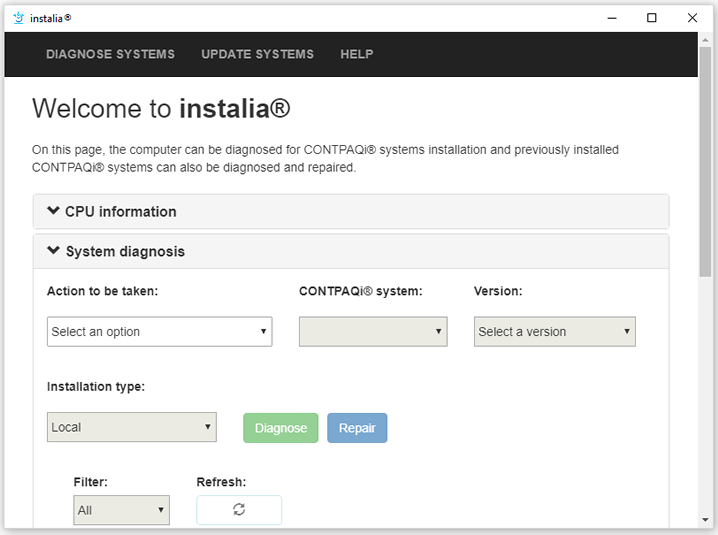Open the CONTPAQi system dropdown
Screen dimensions: 718x535
(x=372, y=332)
